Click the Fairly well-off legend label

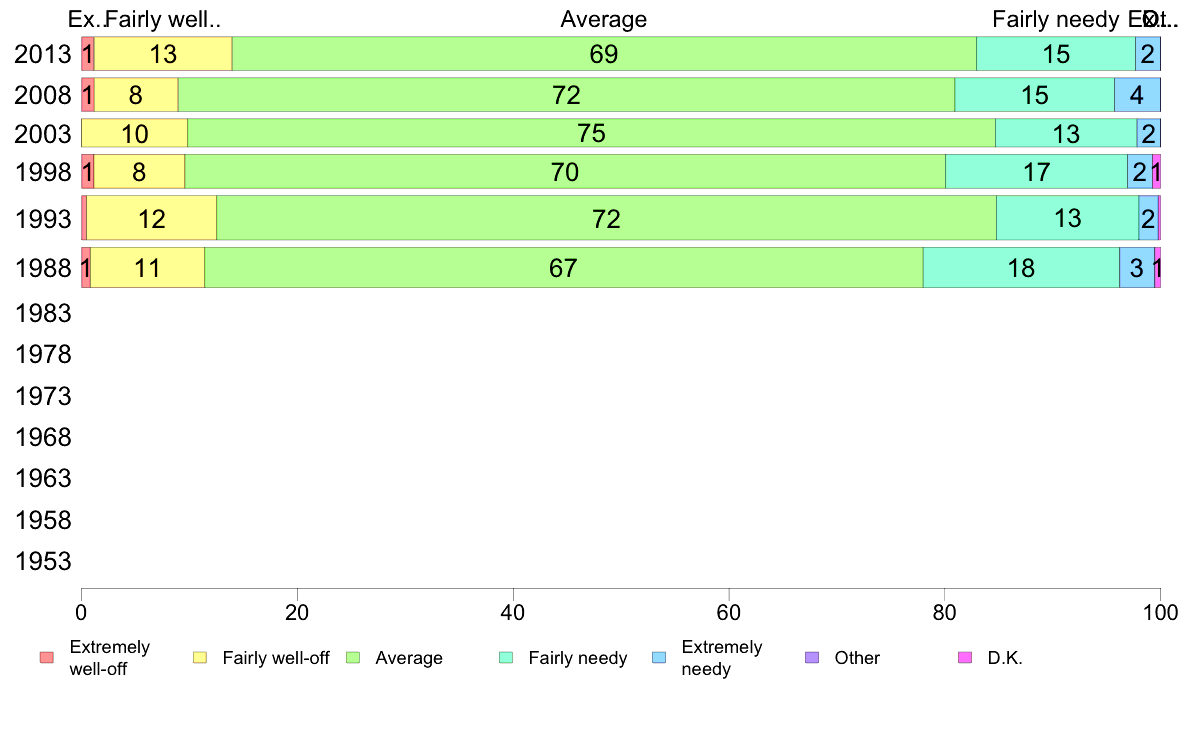coord(276,658)
